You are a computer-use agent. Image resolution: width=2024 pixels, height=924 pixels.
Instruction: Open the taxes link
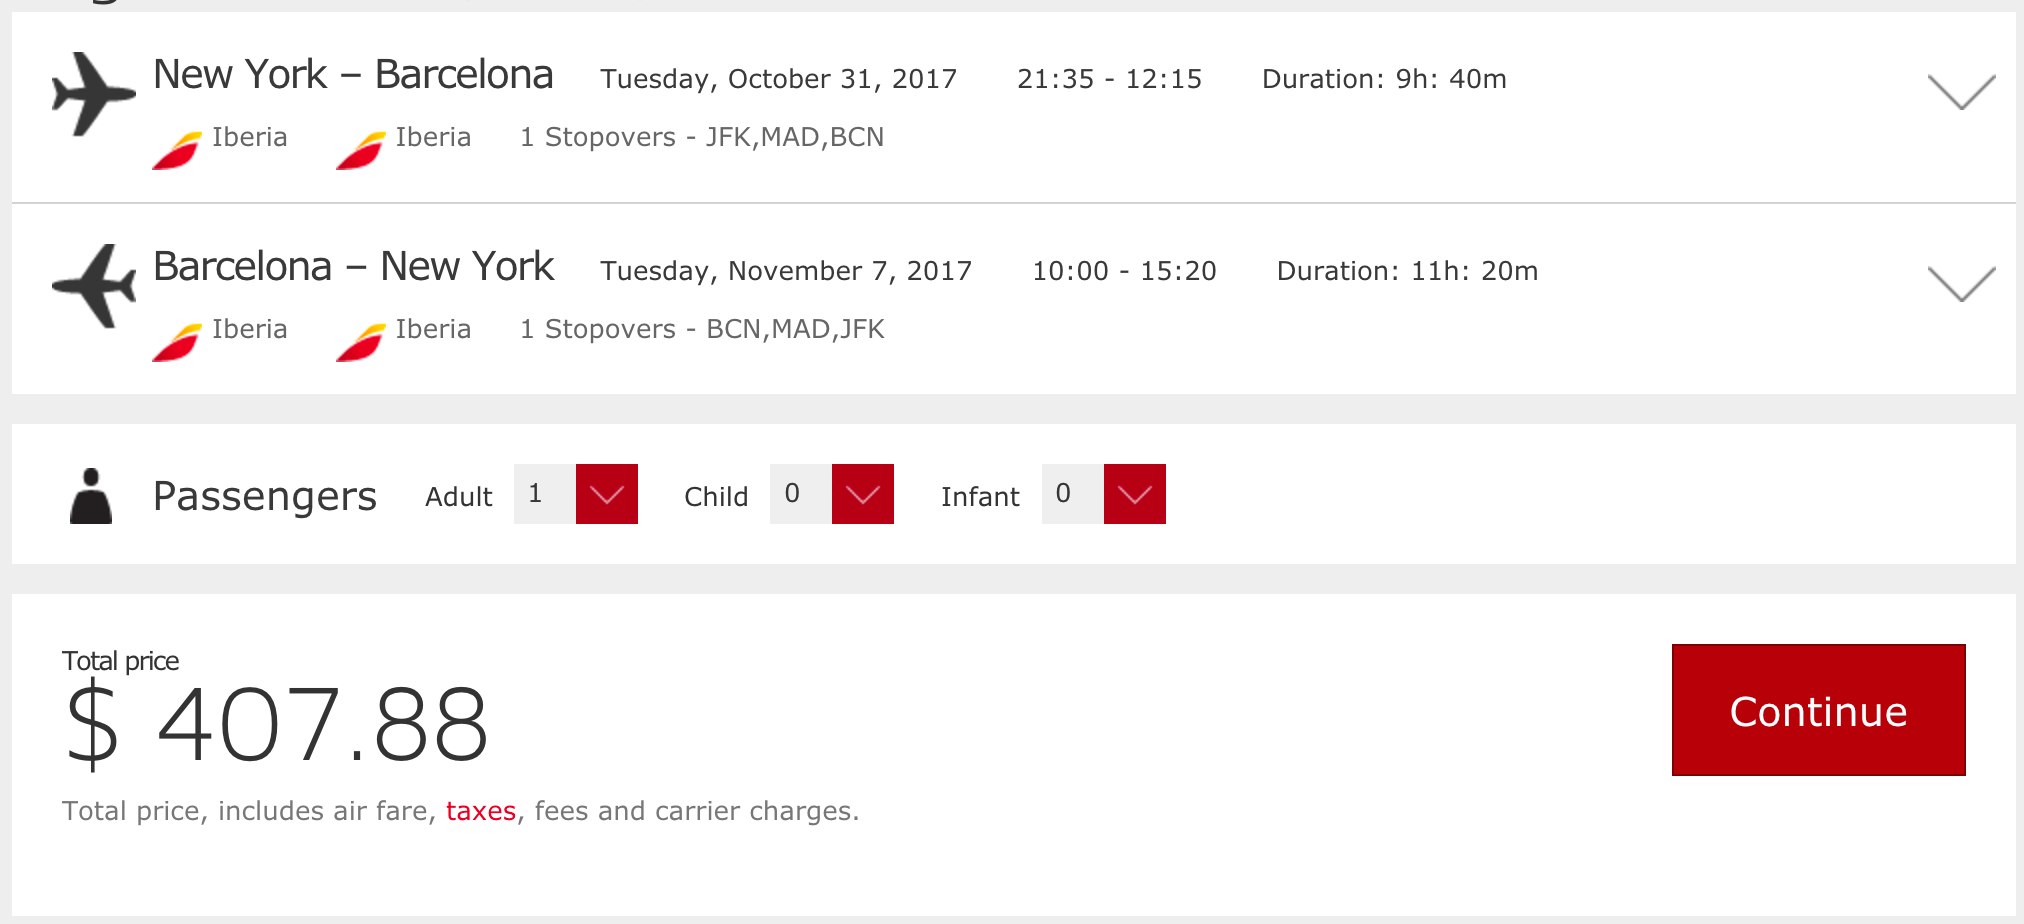[x=481, y=811]
